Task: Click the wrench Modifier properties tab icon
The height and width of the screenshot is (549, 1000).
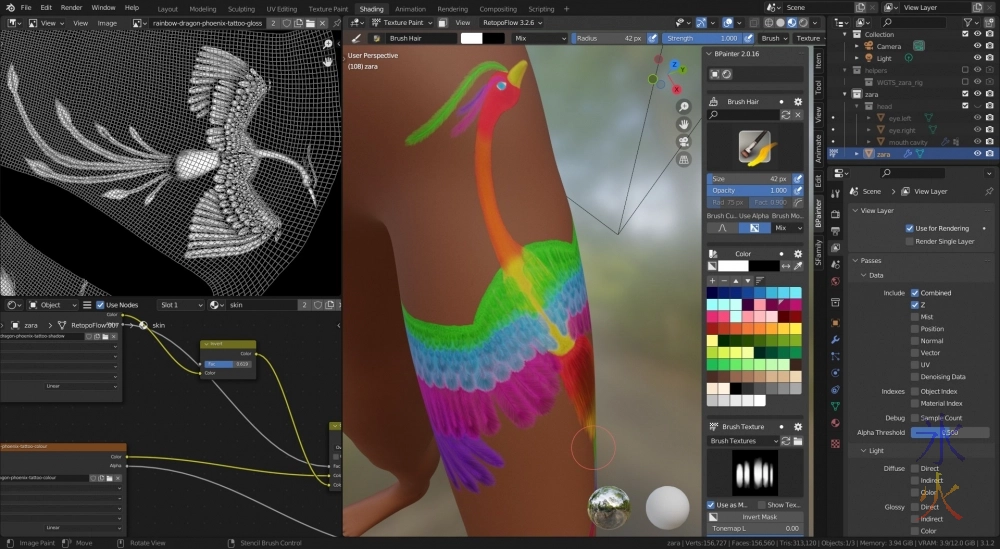Action: coord(836,340)
